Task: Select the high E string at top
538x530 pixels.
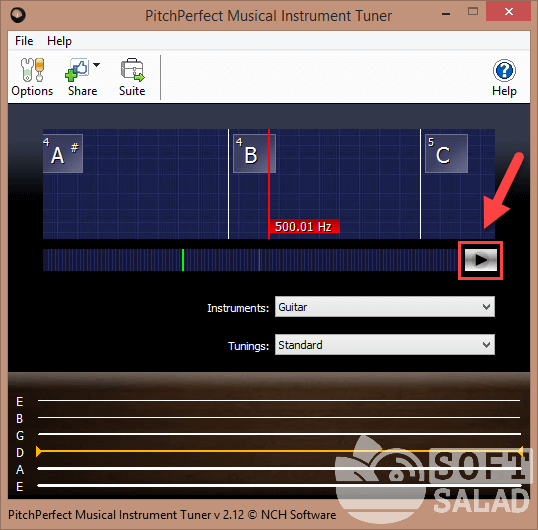Action: (279, 400)
